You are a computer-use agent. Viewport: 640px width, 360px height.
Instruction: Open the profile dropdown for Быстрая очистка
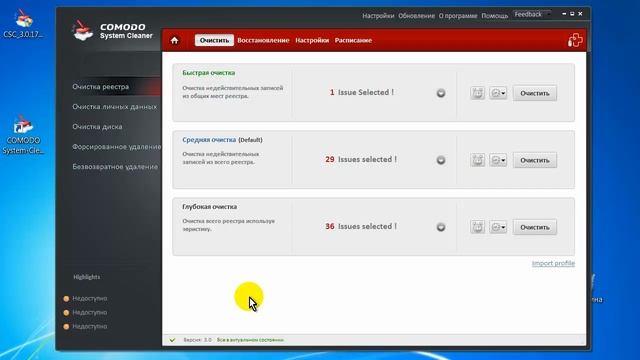(498, 93)
